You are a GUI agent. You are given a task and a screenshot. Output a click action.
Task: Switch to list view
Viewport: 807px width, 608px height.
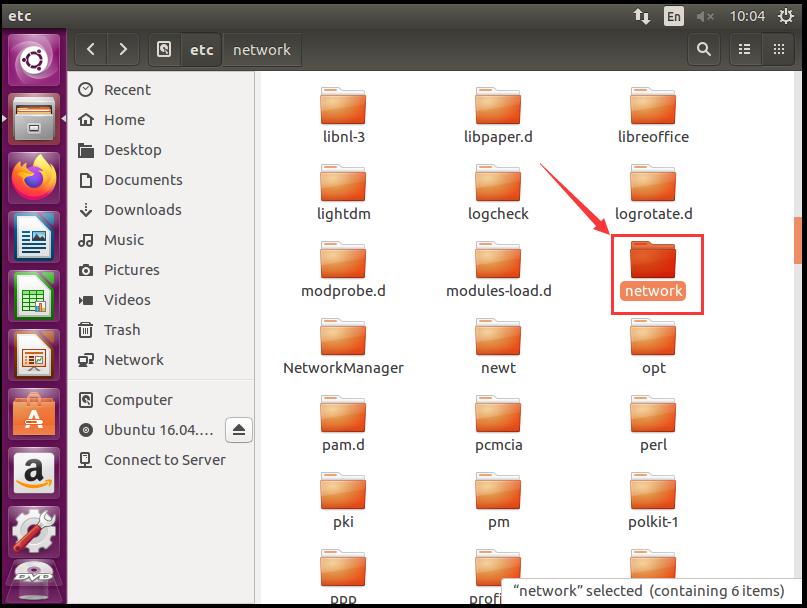pyautogui.click(x=744, y=49)
